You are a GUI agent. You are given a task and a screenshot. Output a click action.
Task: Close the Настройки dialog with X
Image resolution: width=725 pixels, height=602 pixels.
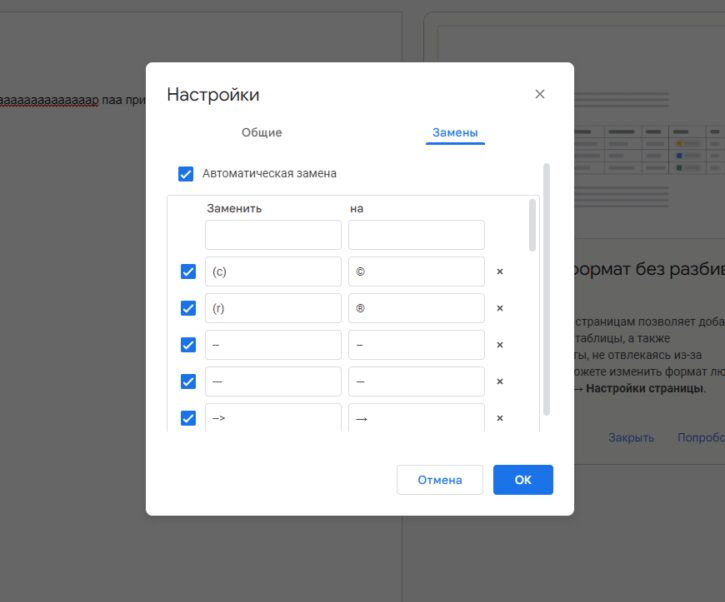point(540,94)
